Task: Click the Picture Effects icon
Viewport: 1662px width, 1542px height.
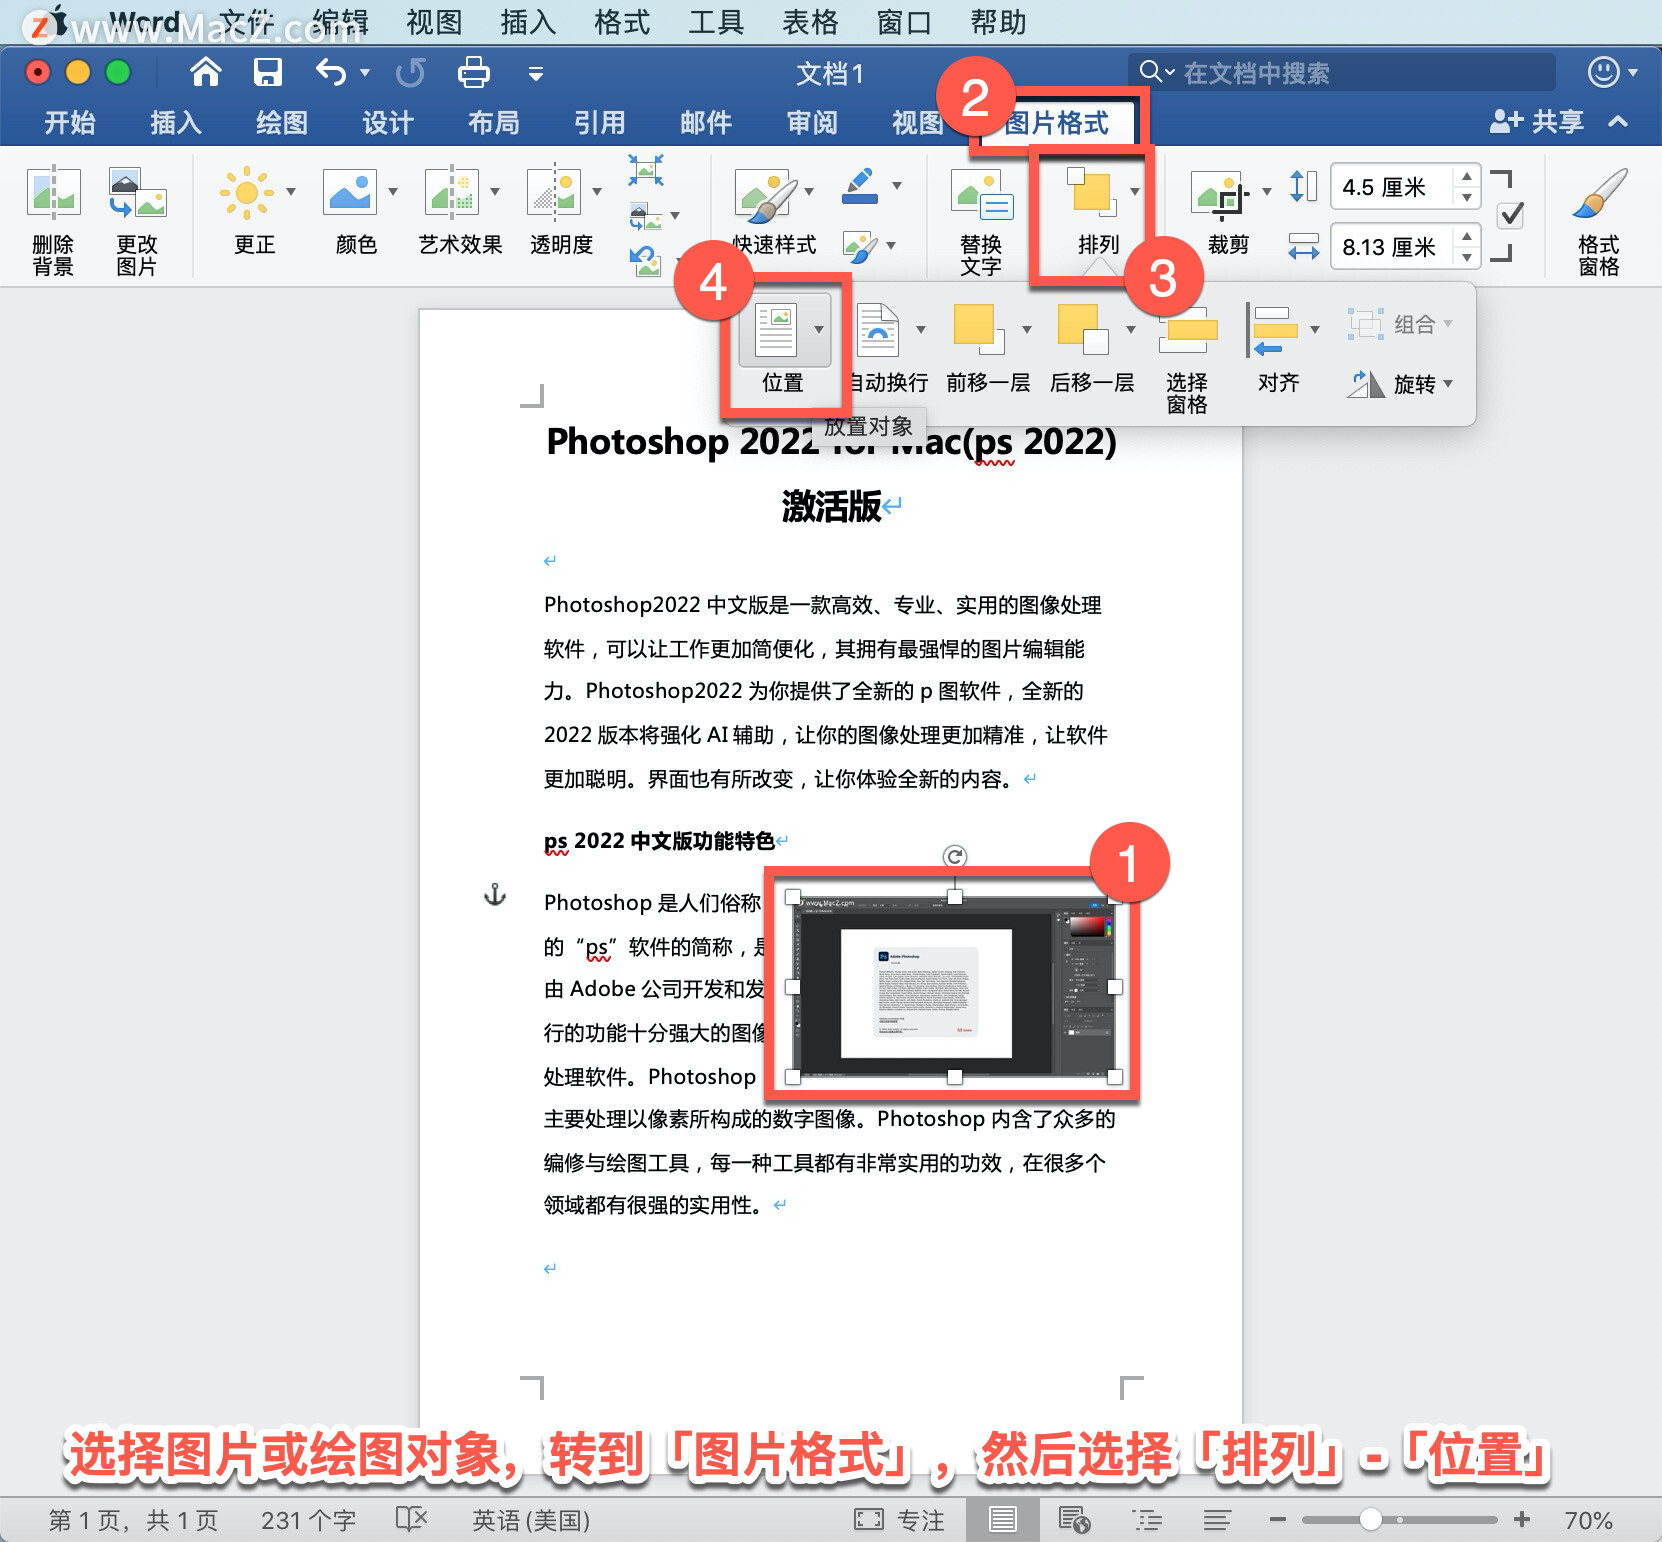Action: [860, 246]
